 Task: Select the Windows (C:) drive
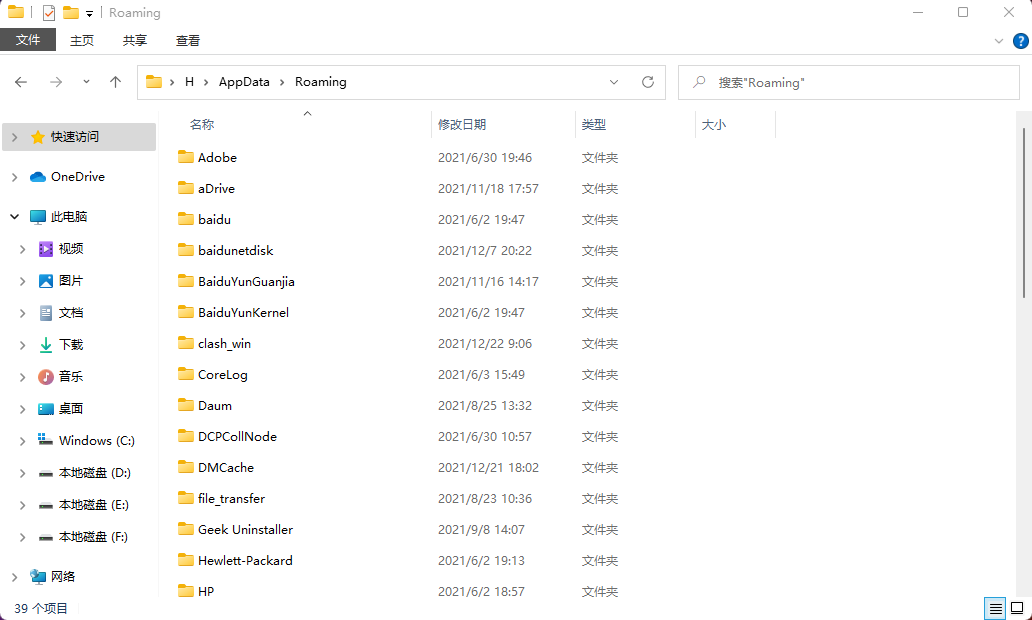(x=92, y=440)
